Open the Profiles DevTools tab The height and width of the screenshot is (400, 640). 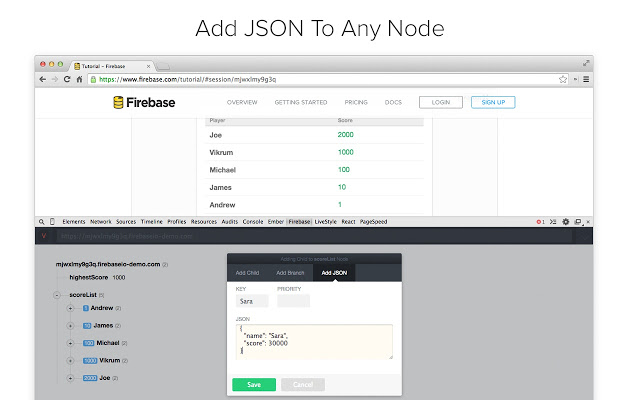pyautogui.click(x=177, y=222)
